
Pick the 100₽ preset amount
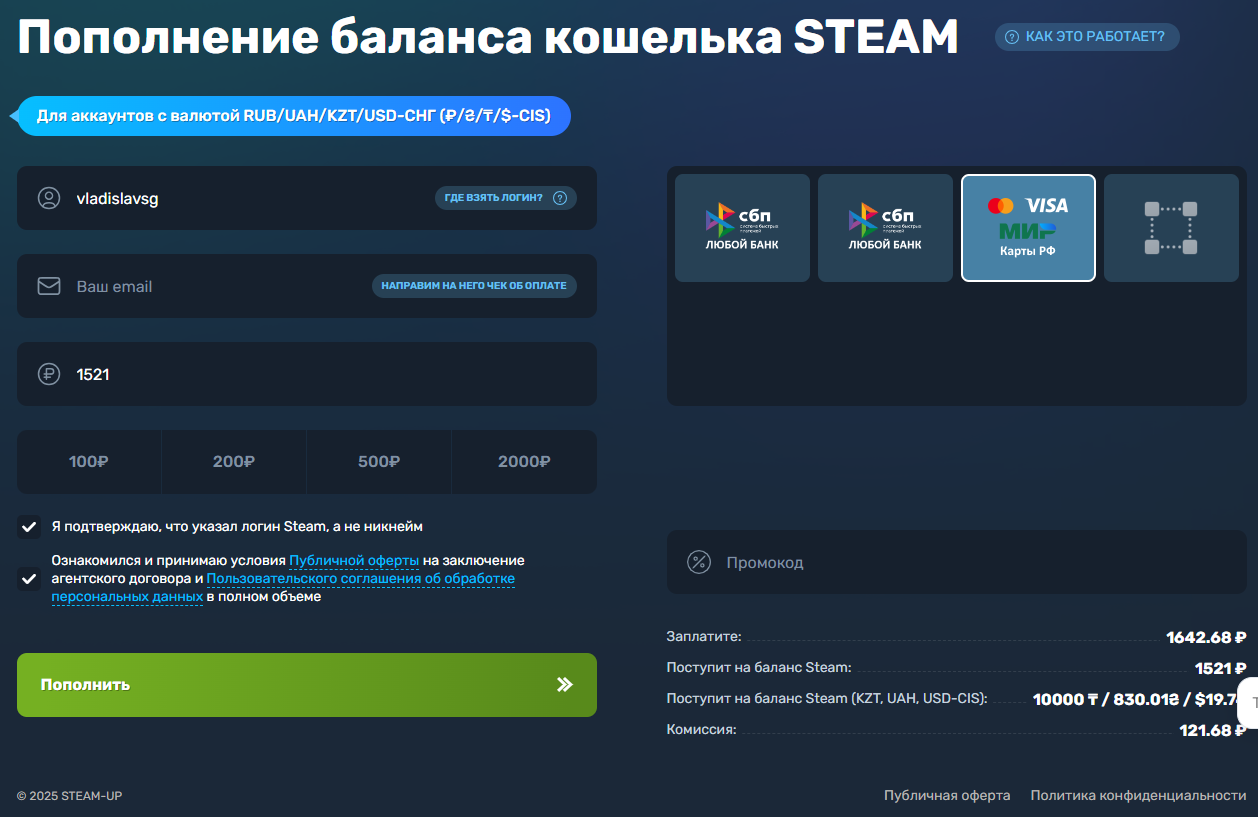(89, 462)
